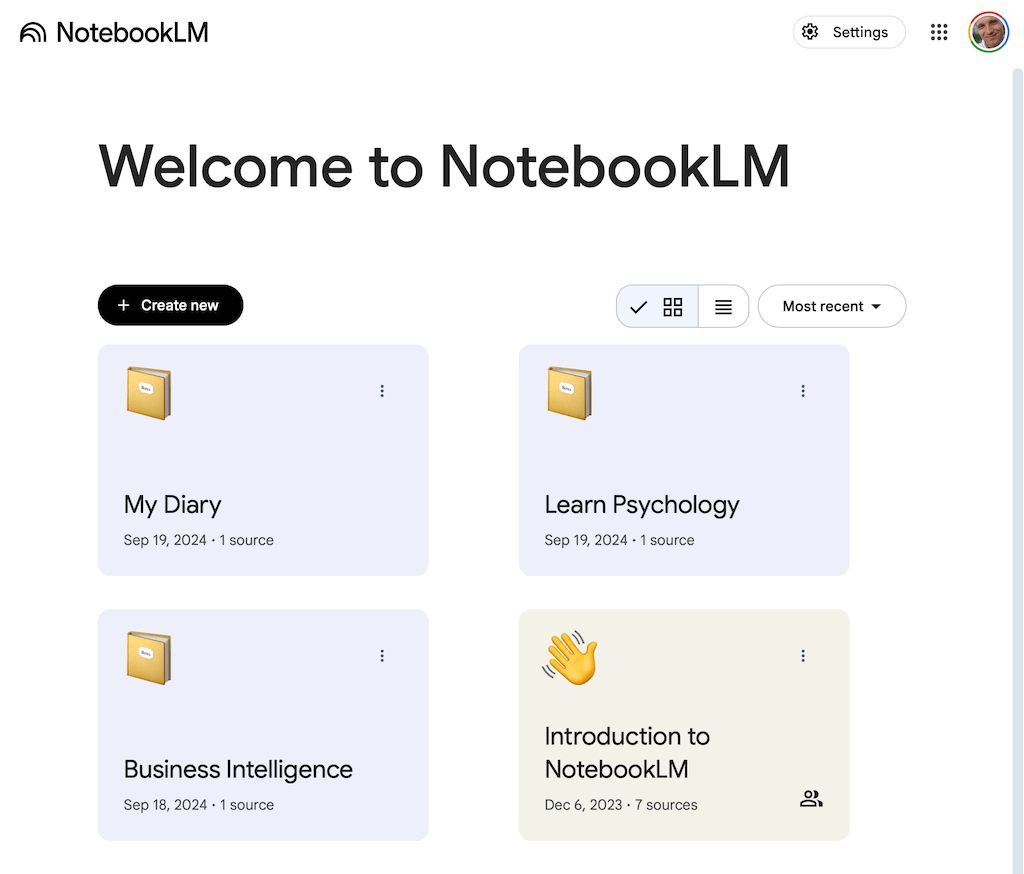Switch to list view layout
Viewport: 1024px width, 874px height.
[723, 306]
